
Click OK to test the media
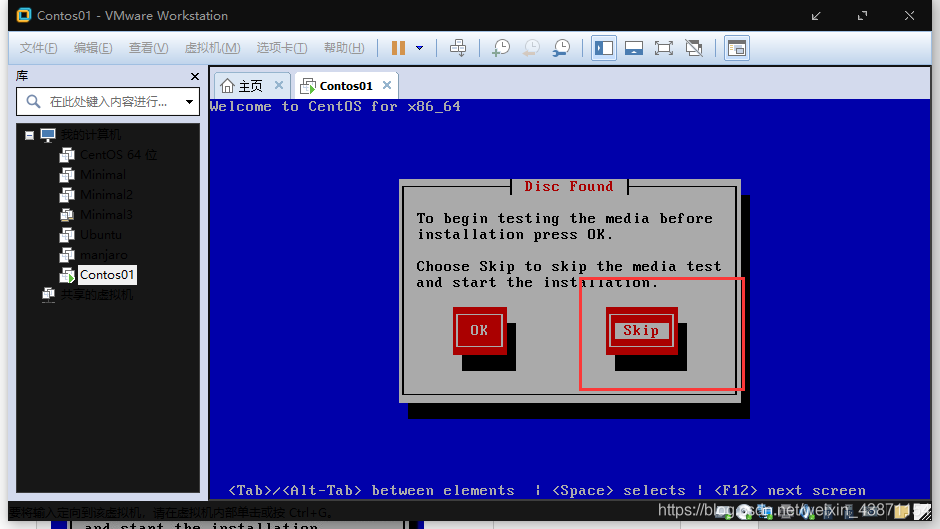[x=480, y=330]
